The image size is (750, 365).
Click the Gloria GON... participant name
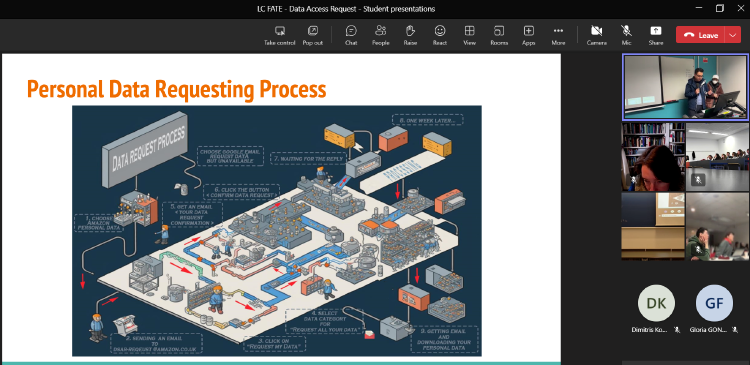(708, 330)
